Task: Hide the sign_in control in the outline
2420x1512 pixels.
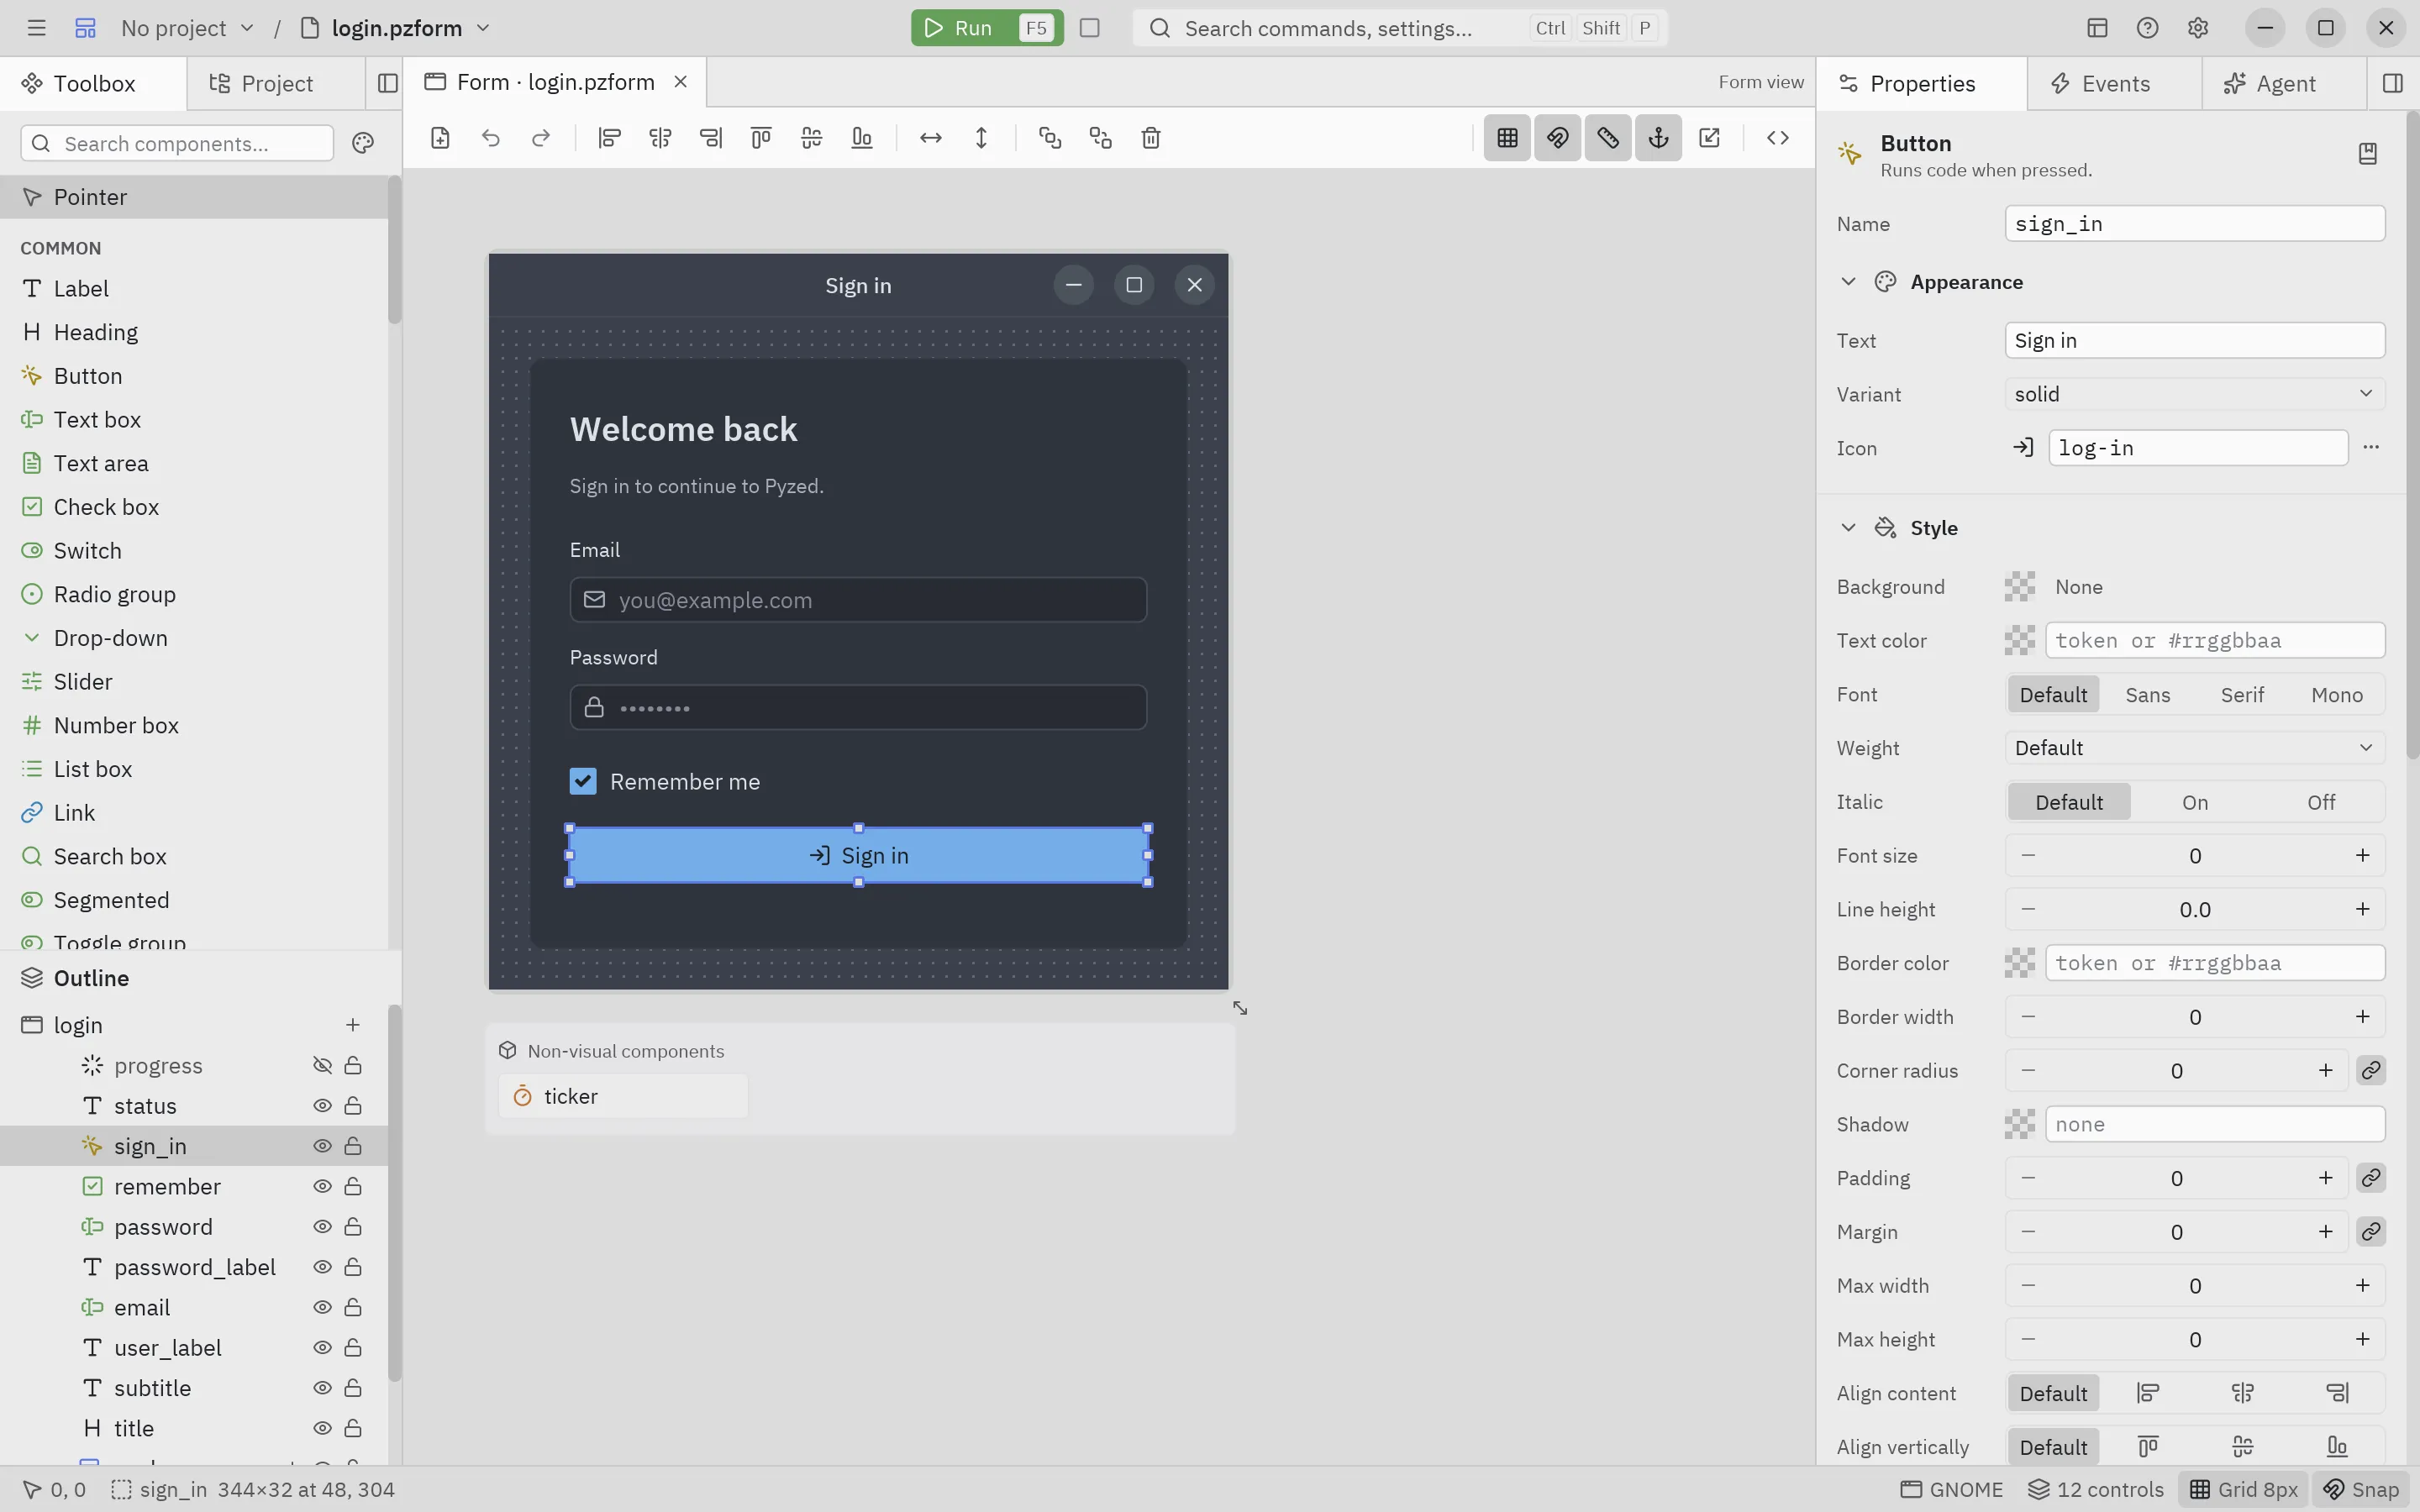Action: pyautogui.click(x=322, y=1146)
